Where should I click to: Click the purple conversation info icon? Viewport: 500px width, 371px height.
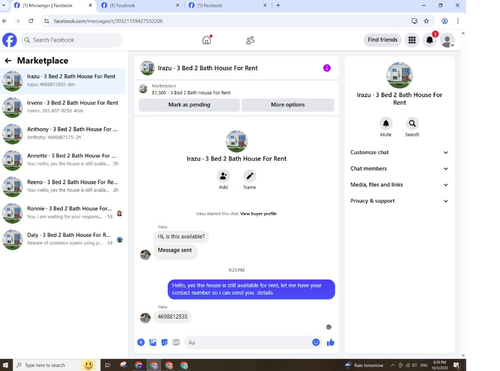tap(327, 68)
